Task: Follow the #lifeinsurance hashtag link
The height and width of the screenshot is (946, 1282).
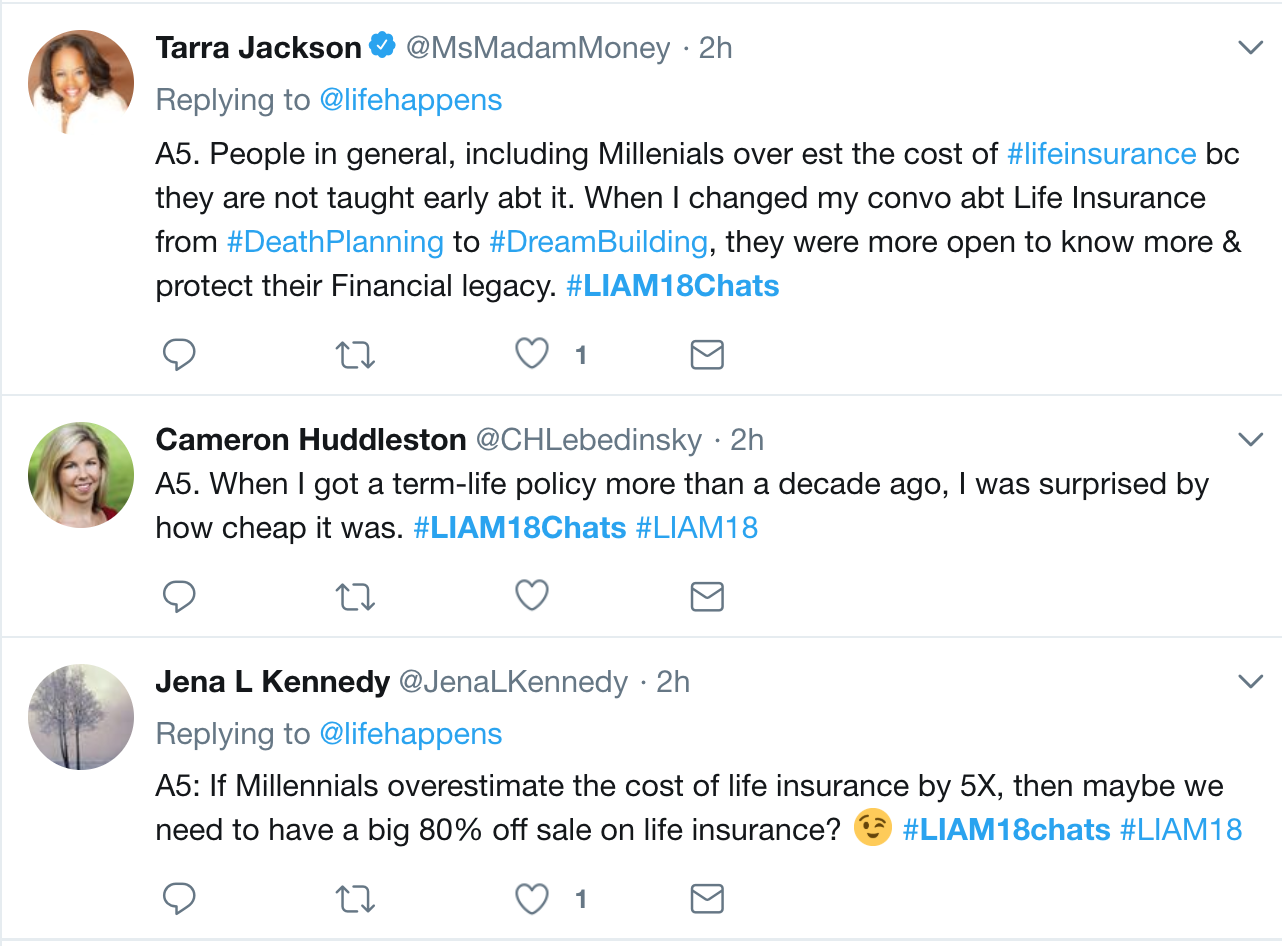Action: tap(1101, 154)
